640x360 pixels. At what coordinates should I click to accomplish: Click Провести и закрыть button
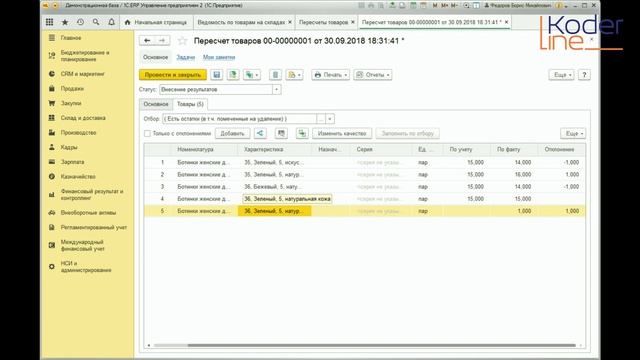coord(173,75)
